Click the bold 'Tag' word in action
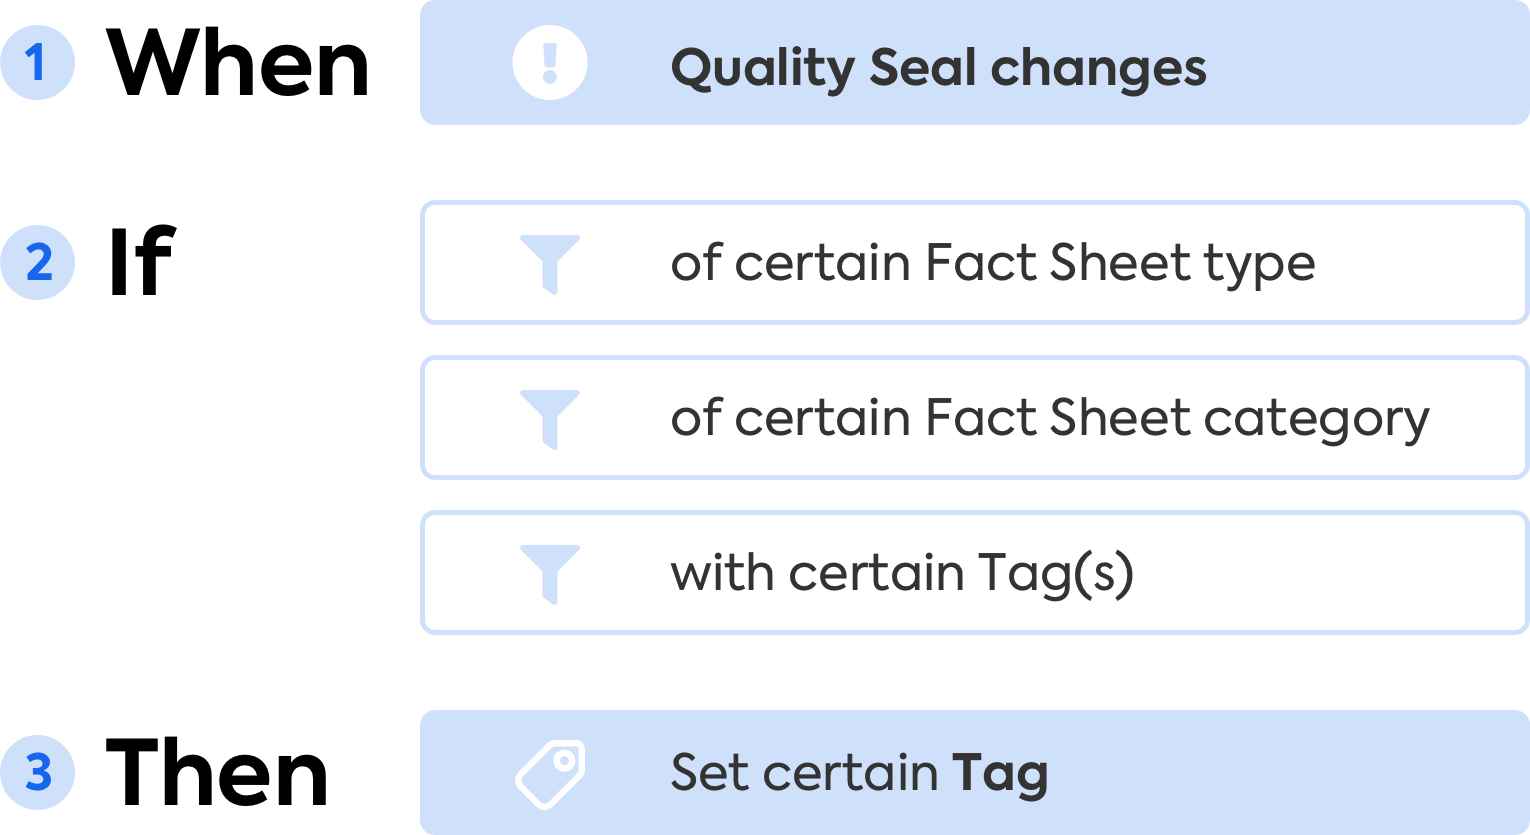The height and width of the screenshot is (835, 1530). click(x=999, y=773)
